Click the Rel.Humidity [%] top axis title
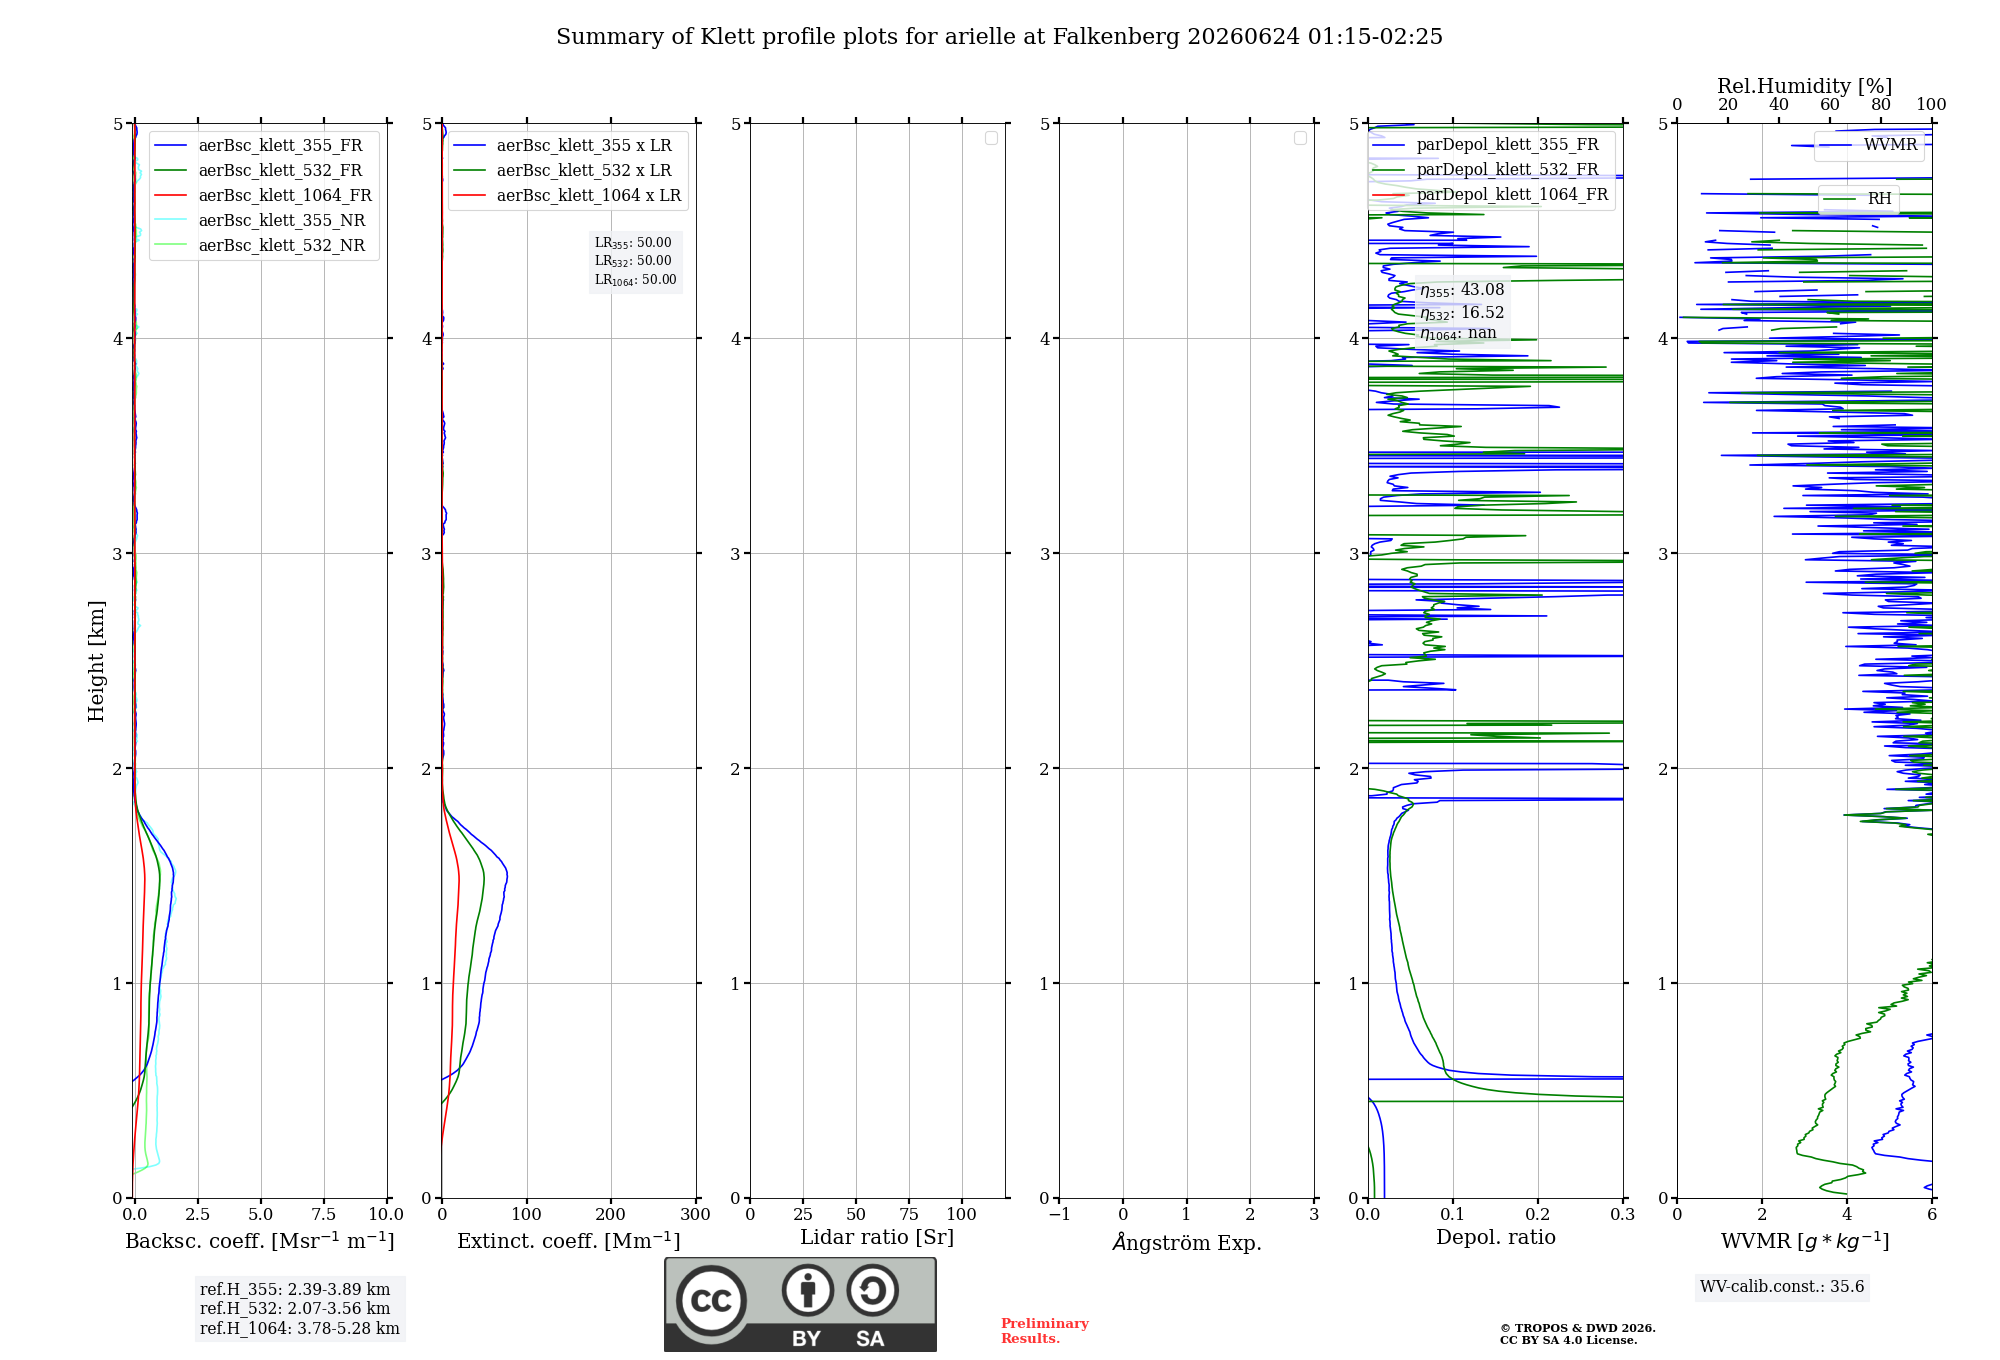The image size is (2000, 1360). click(x=1804, y=86)
